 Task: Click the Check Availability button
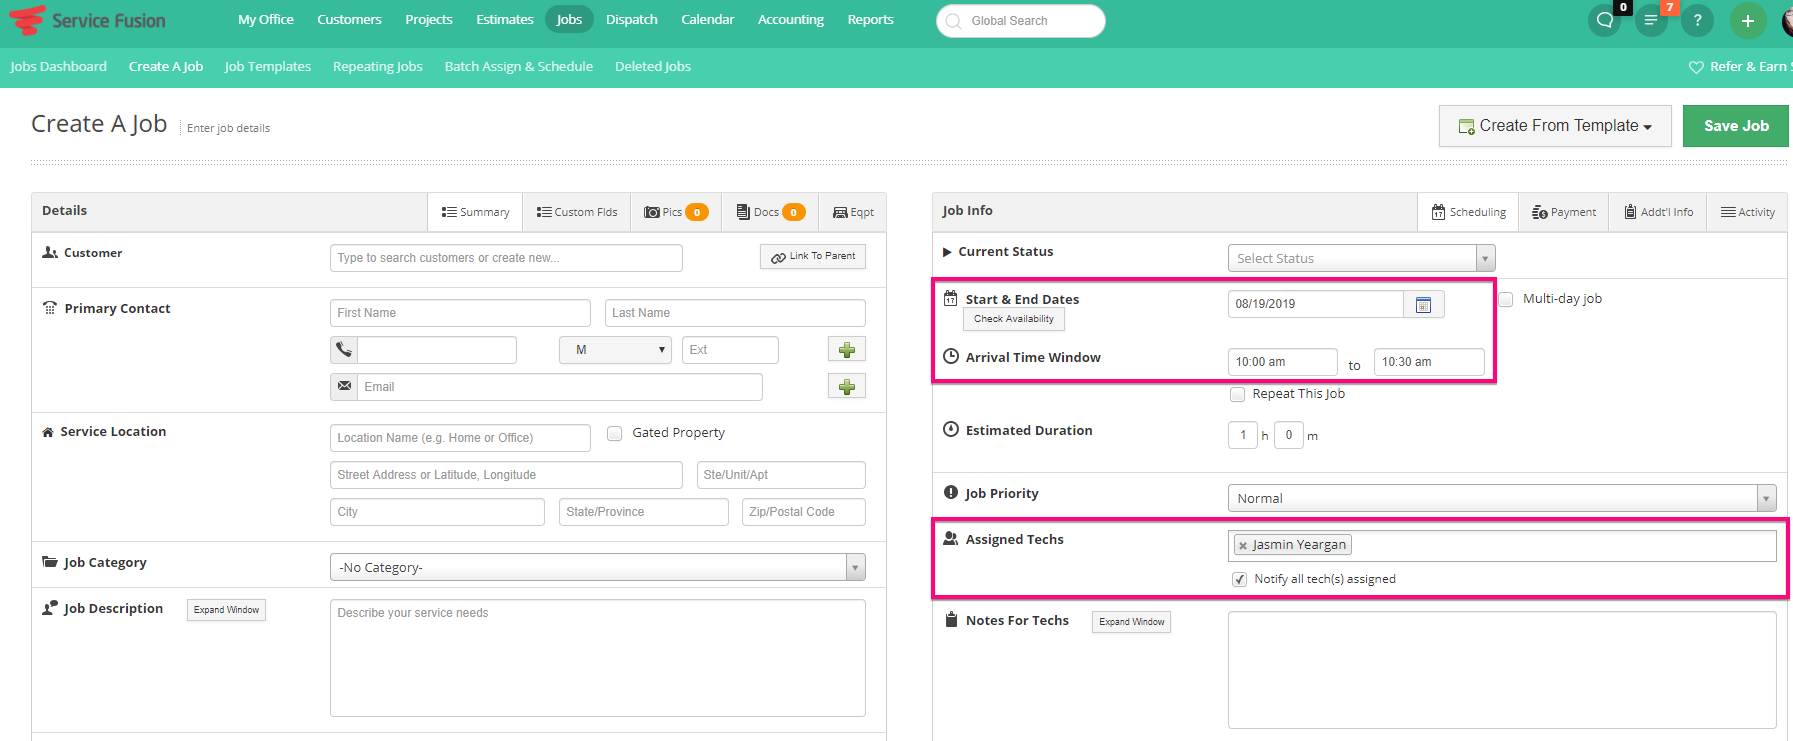pos(1013,319)
